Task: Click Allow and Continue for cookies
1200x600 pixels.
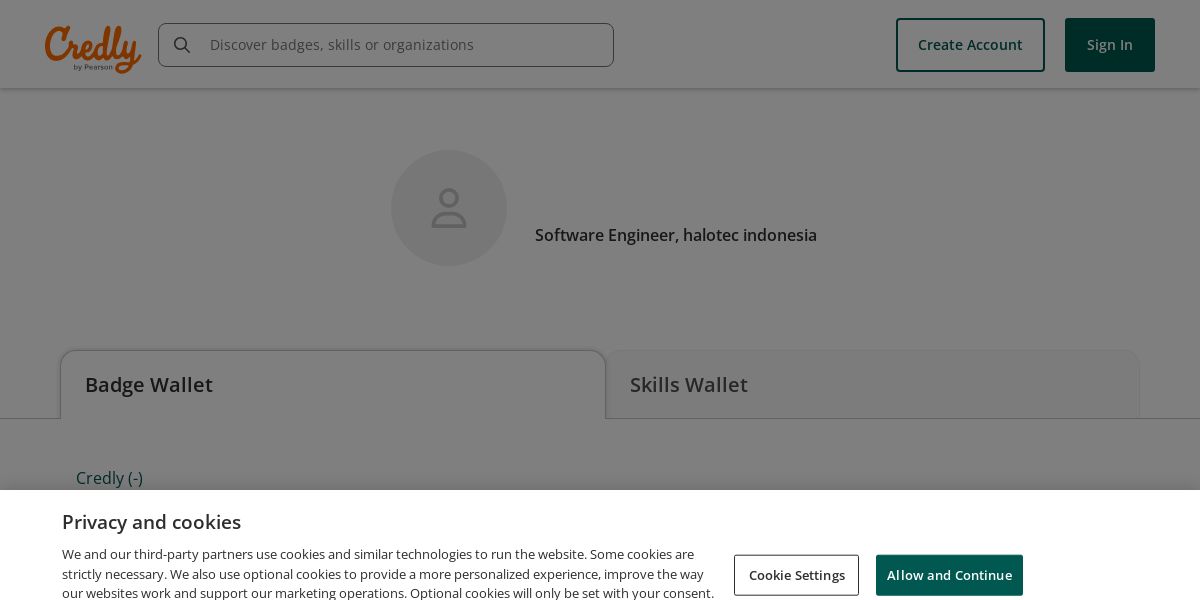Action: coord(949,575)
